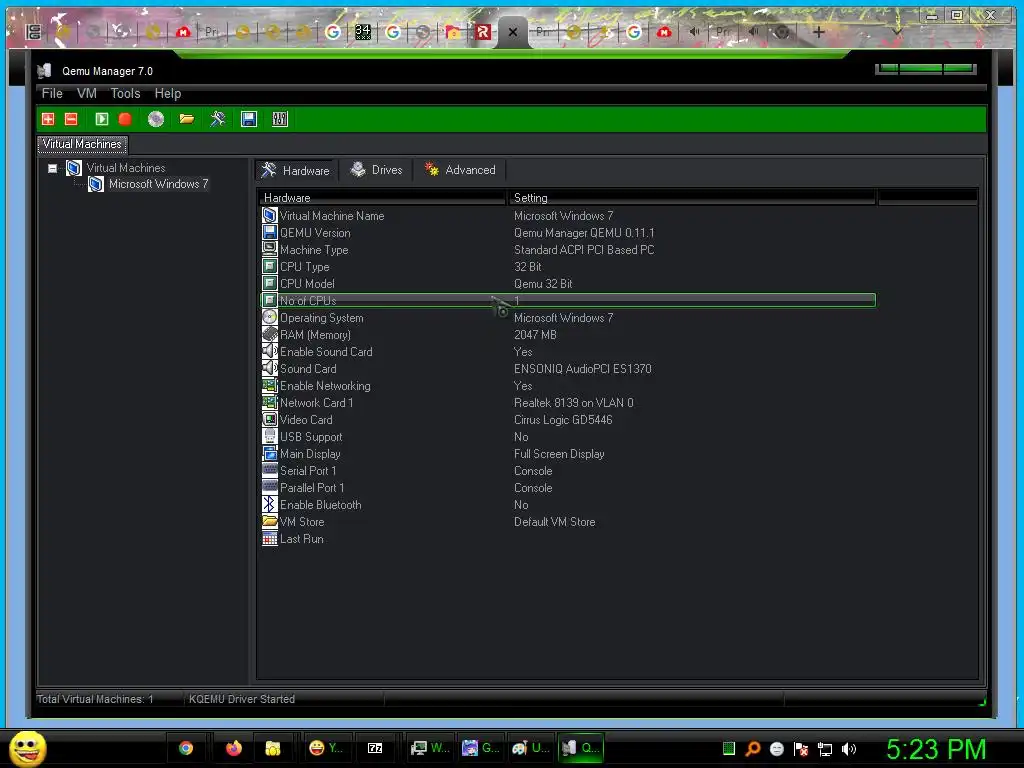1024x768 pixels.
Task: Click the red minus Delete VM toolbar icon
Action: pos(71,119)
